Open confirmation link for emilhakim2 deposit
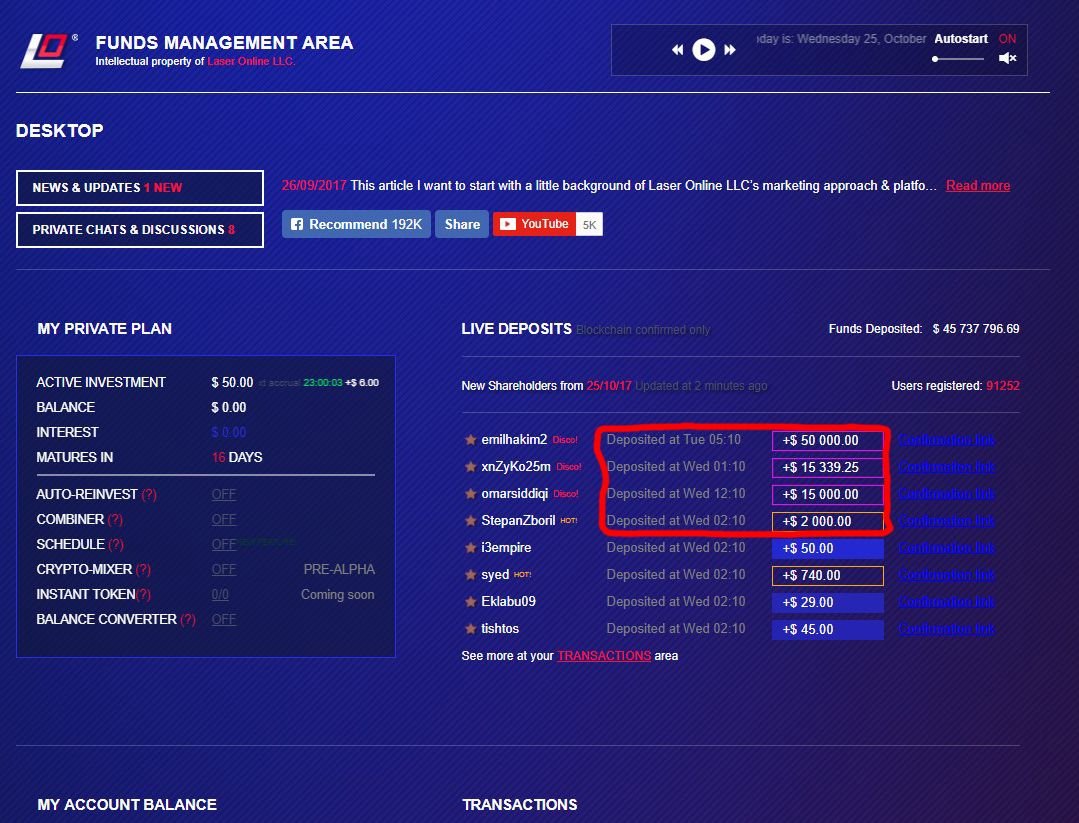Image resolution: width=1079 pixels, height=823 pixels. pyautogui.click(x=946, y=440)
